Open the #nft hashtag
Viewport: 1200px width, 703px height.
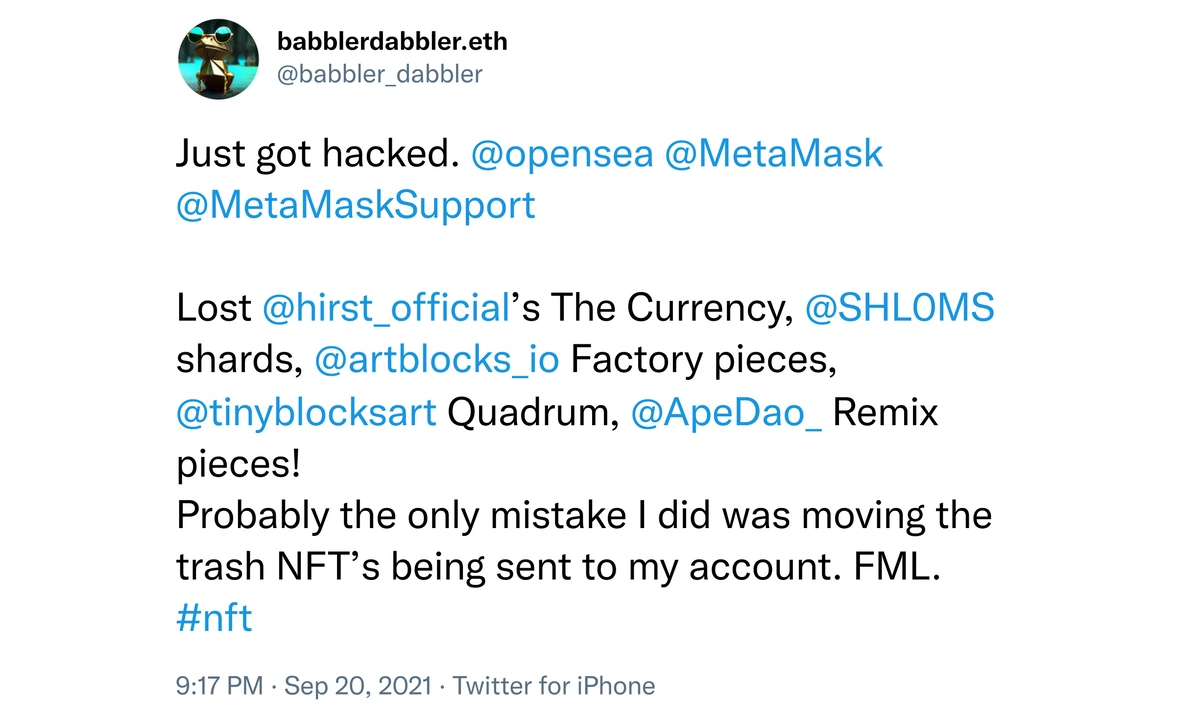tap(214, 617)
